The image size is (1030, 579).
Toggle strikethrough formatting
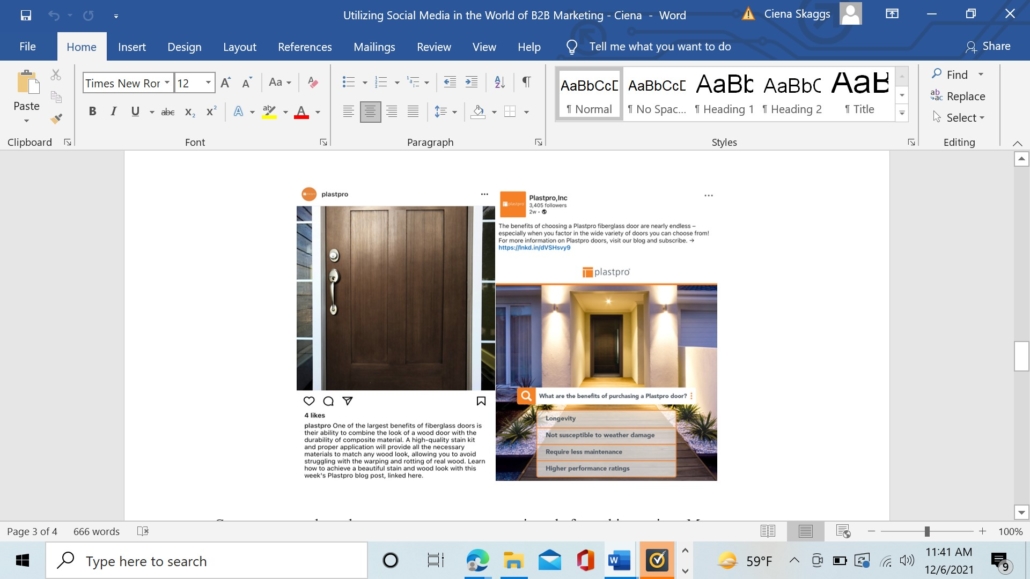click(168, 112)
